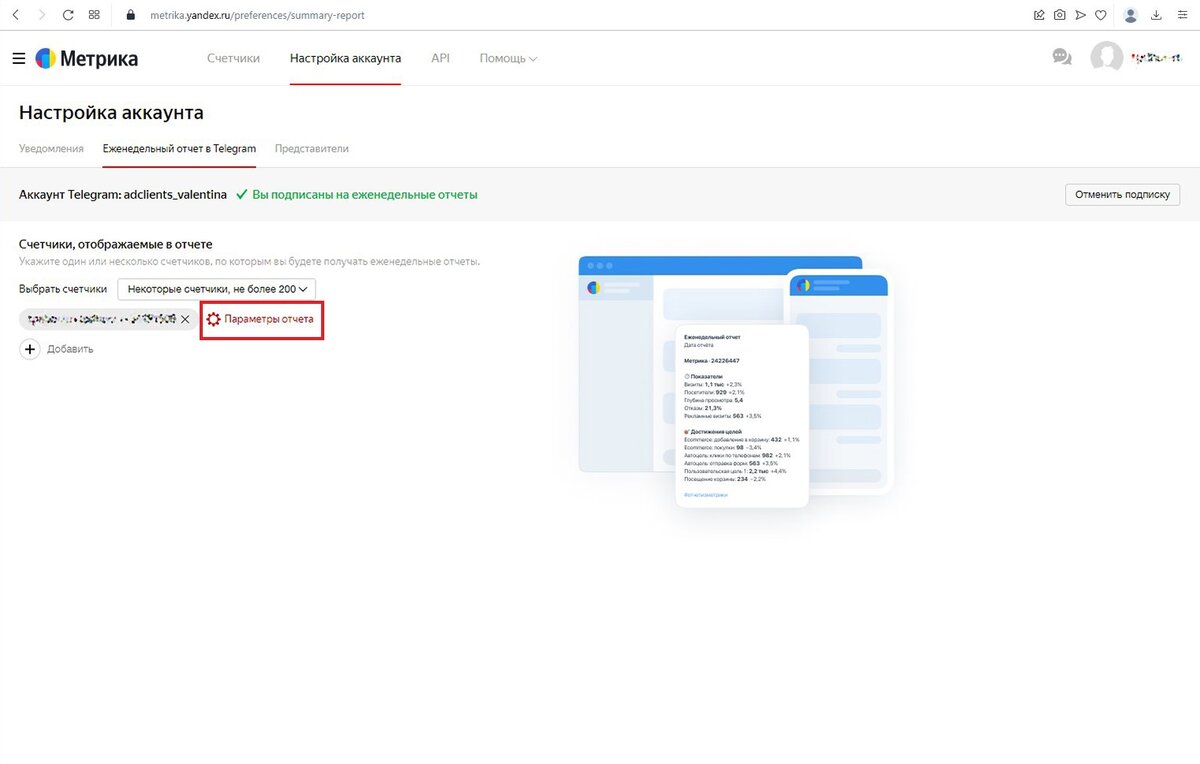Open API in top navigation
Image resolution: width=1200 pixels, height=764 pixels.
tap(440, 58)
